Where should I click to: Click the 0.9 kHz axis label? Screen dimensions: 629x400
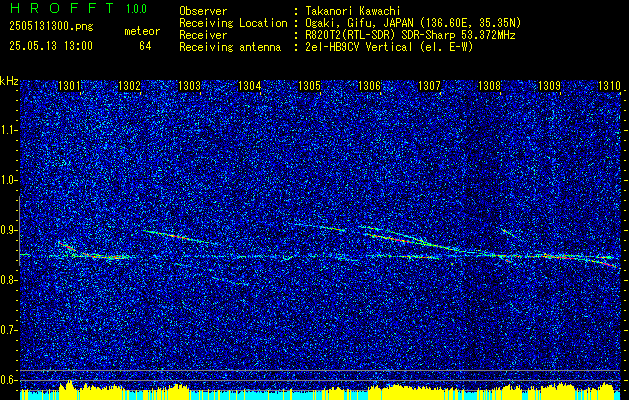click(8, 230)
